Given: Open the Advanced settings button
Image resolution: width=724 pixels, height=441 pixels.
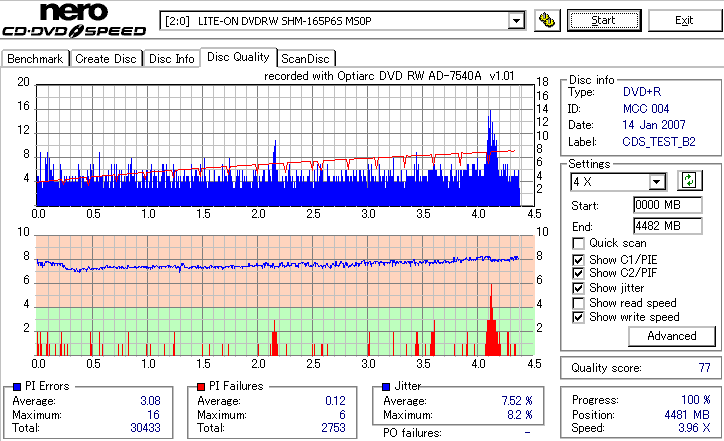Looking at the screenshot, I should [672, 336].
